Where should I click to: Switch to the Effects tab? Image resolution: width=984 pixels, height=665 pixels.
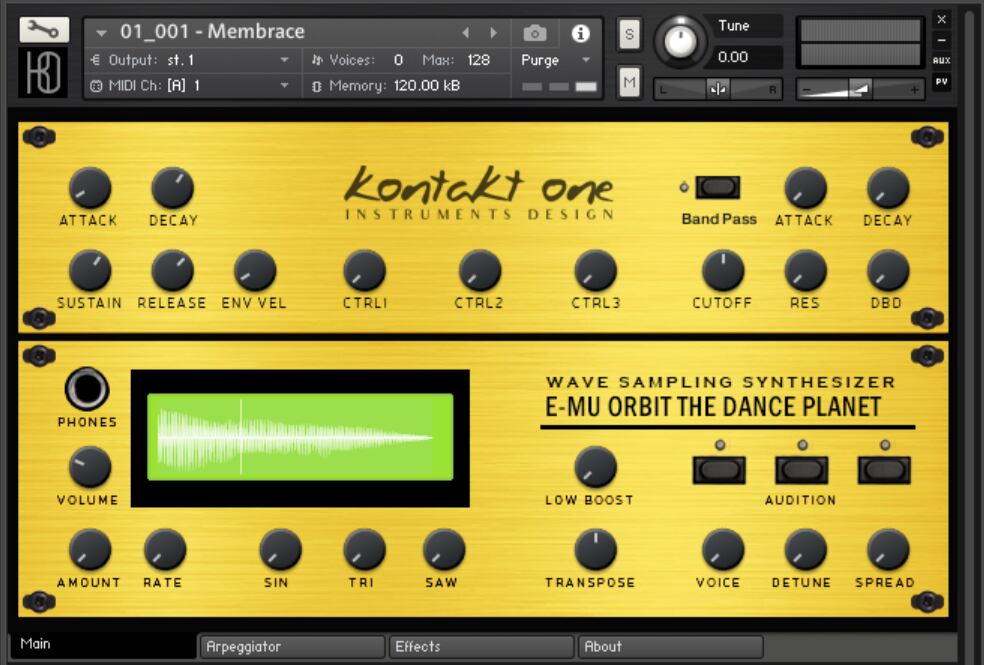coord(481,647)
